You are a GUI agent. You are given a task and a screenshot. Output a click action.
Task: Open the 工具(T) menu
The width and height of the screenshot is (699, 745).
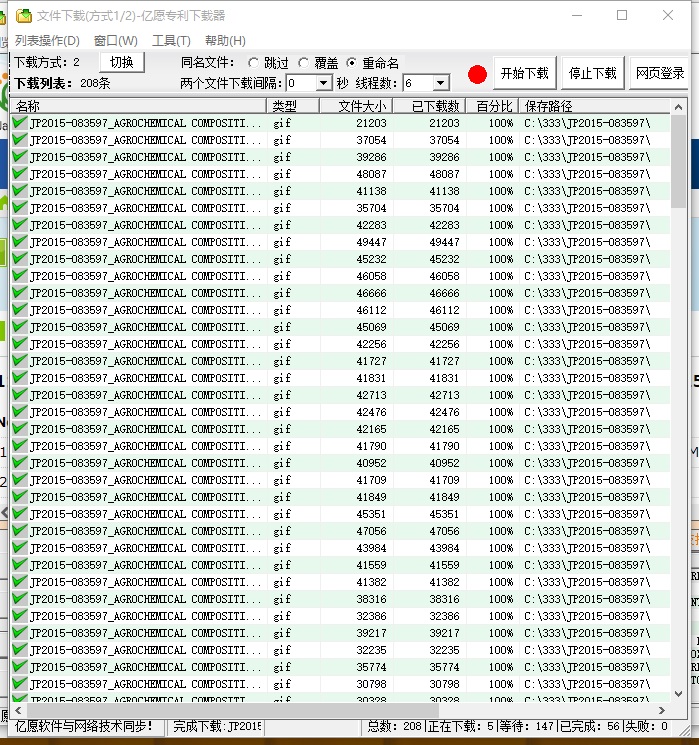171,40
